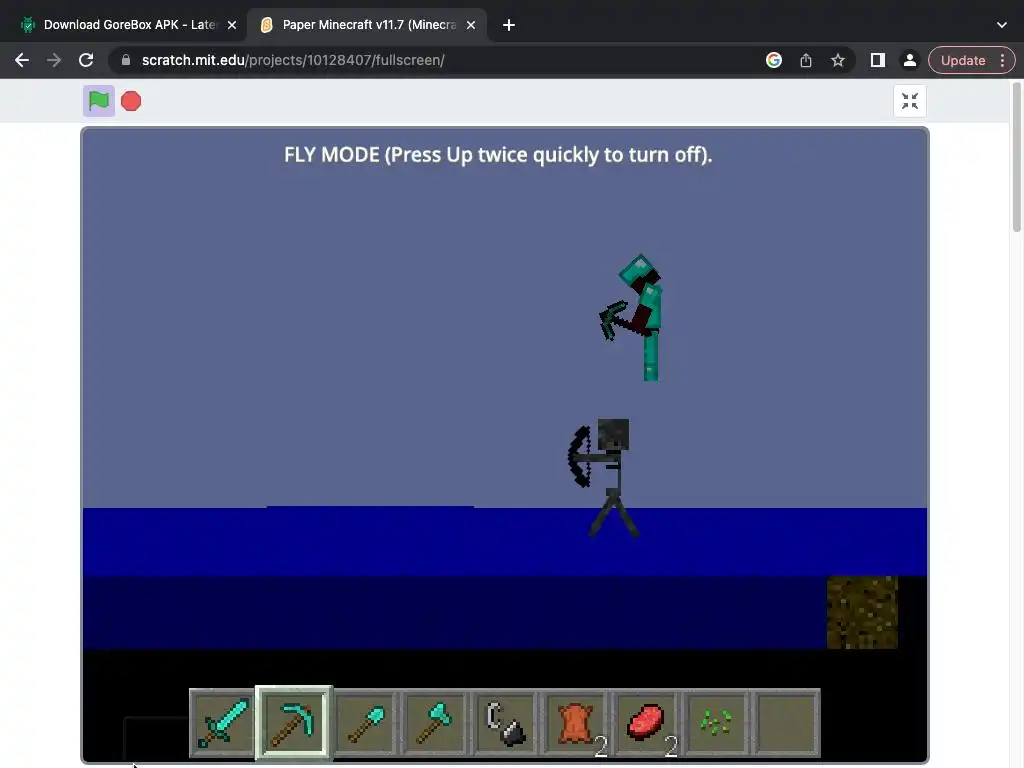Image resolution: width=1024 pixels, height=768 pixels.
Task: Open the tab search dropdown arrow
Action: pyautogui.click(x=1002, y=25)
